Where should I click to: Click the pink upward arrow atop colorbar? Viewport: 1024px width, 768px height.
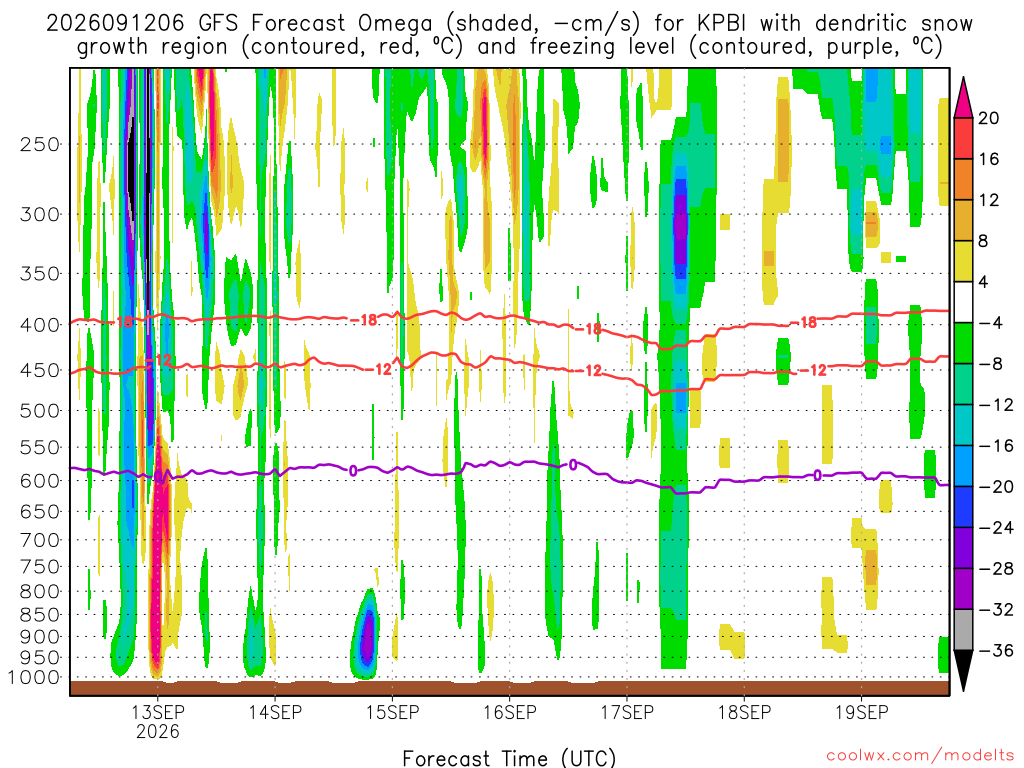[x=963, y=98]
